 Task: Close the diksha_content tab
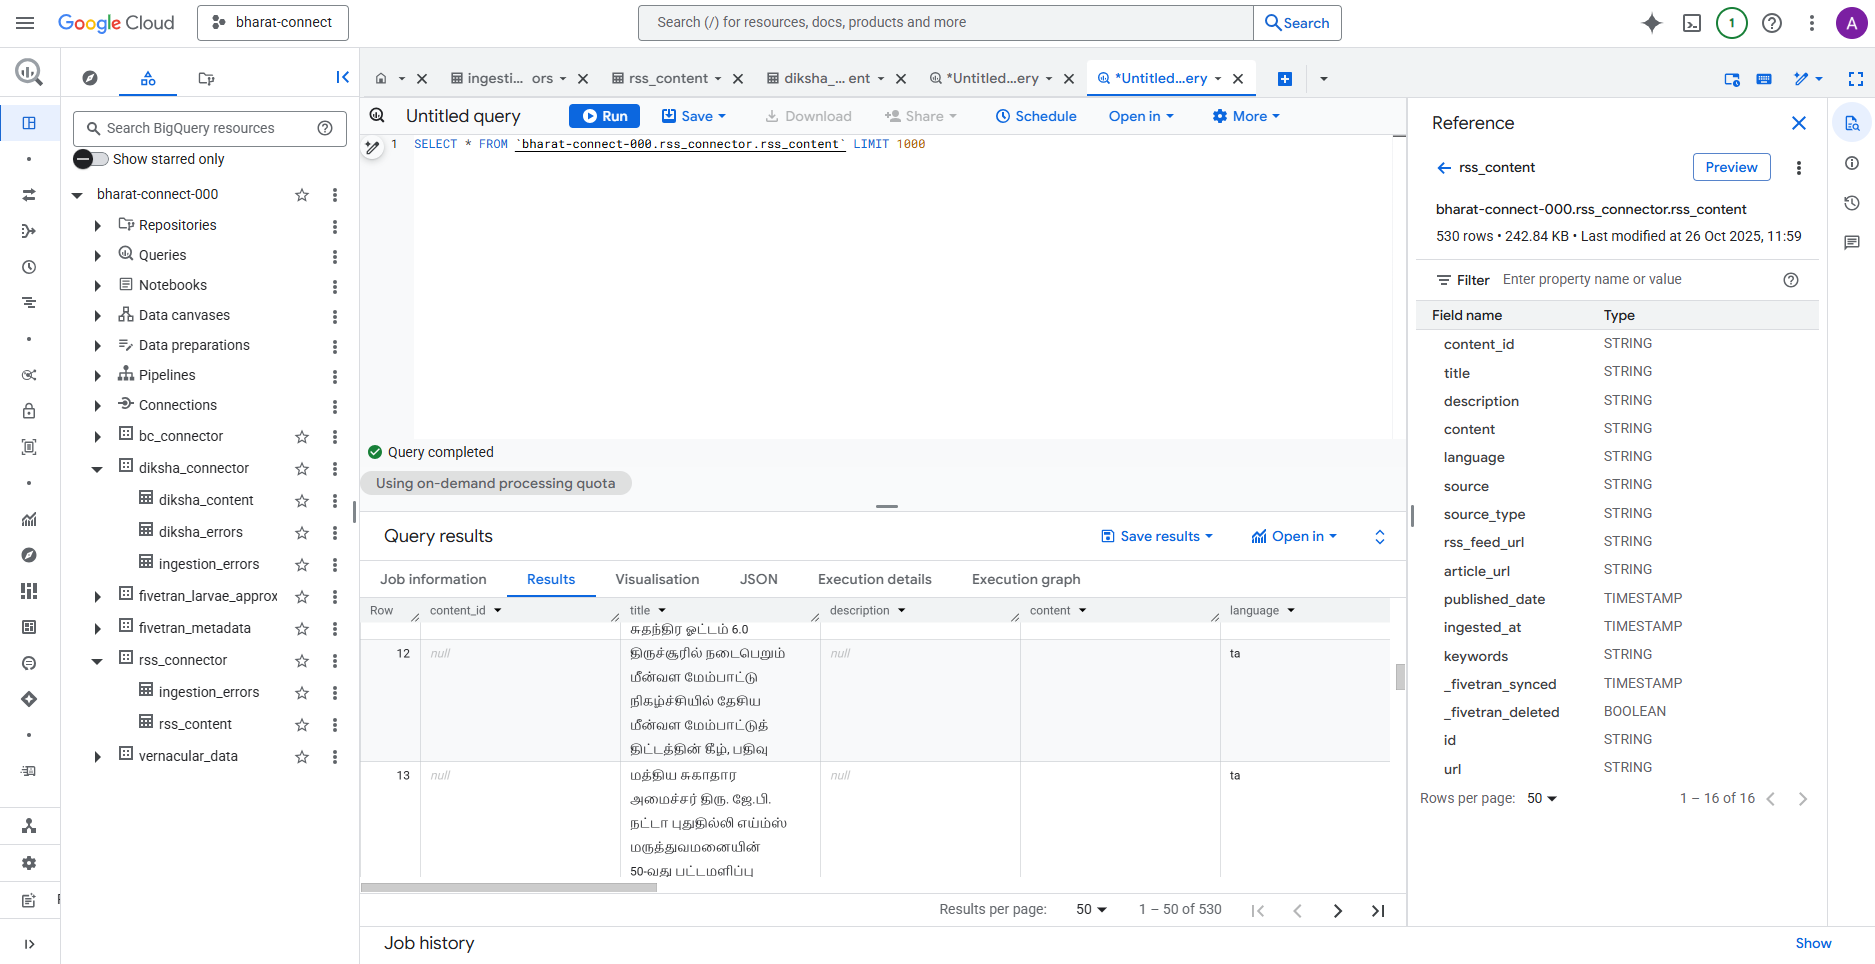tap(901, 79)
